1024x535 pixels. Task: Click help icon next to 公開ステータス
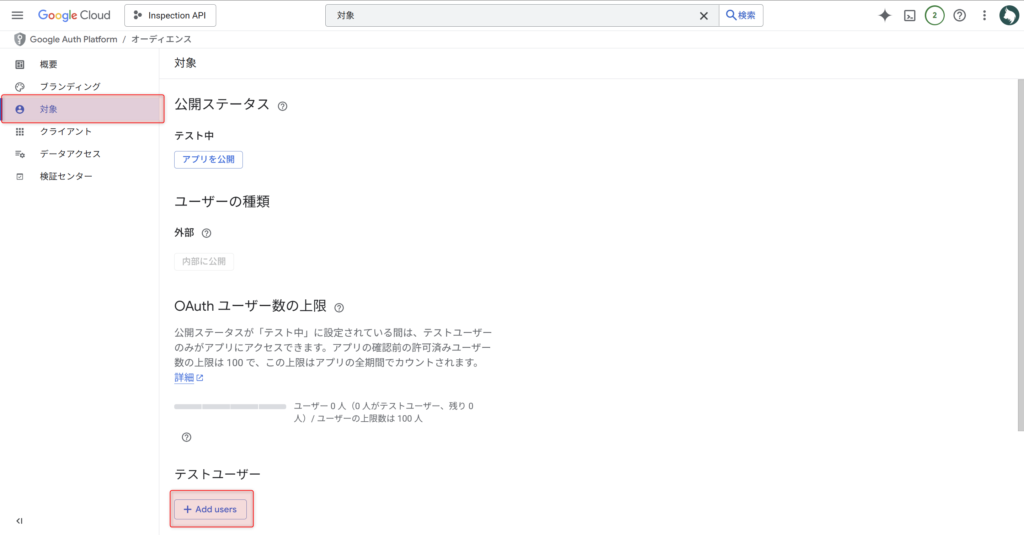(x=282, y=106)
